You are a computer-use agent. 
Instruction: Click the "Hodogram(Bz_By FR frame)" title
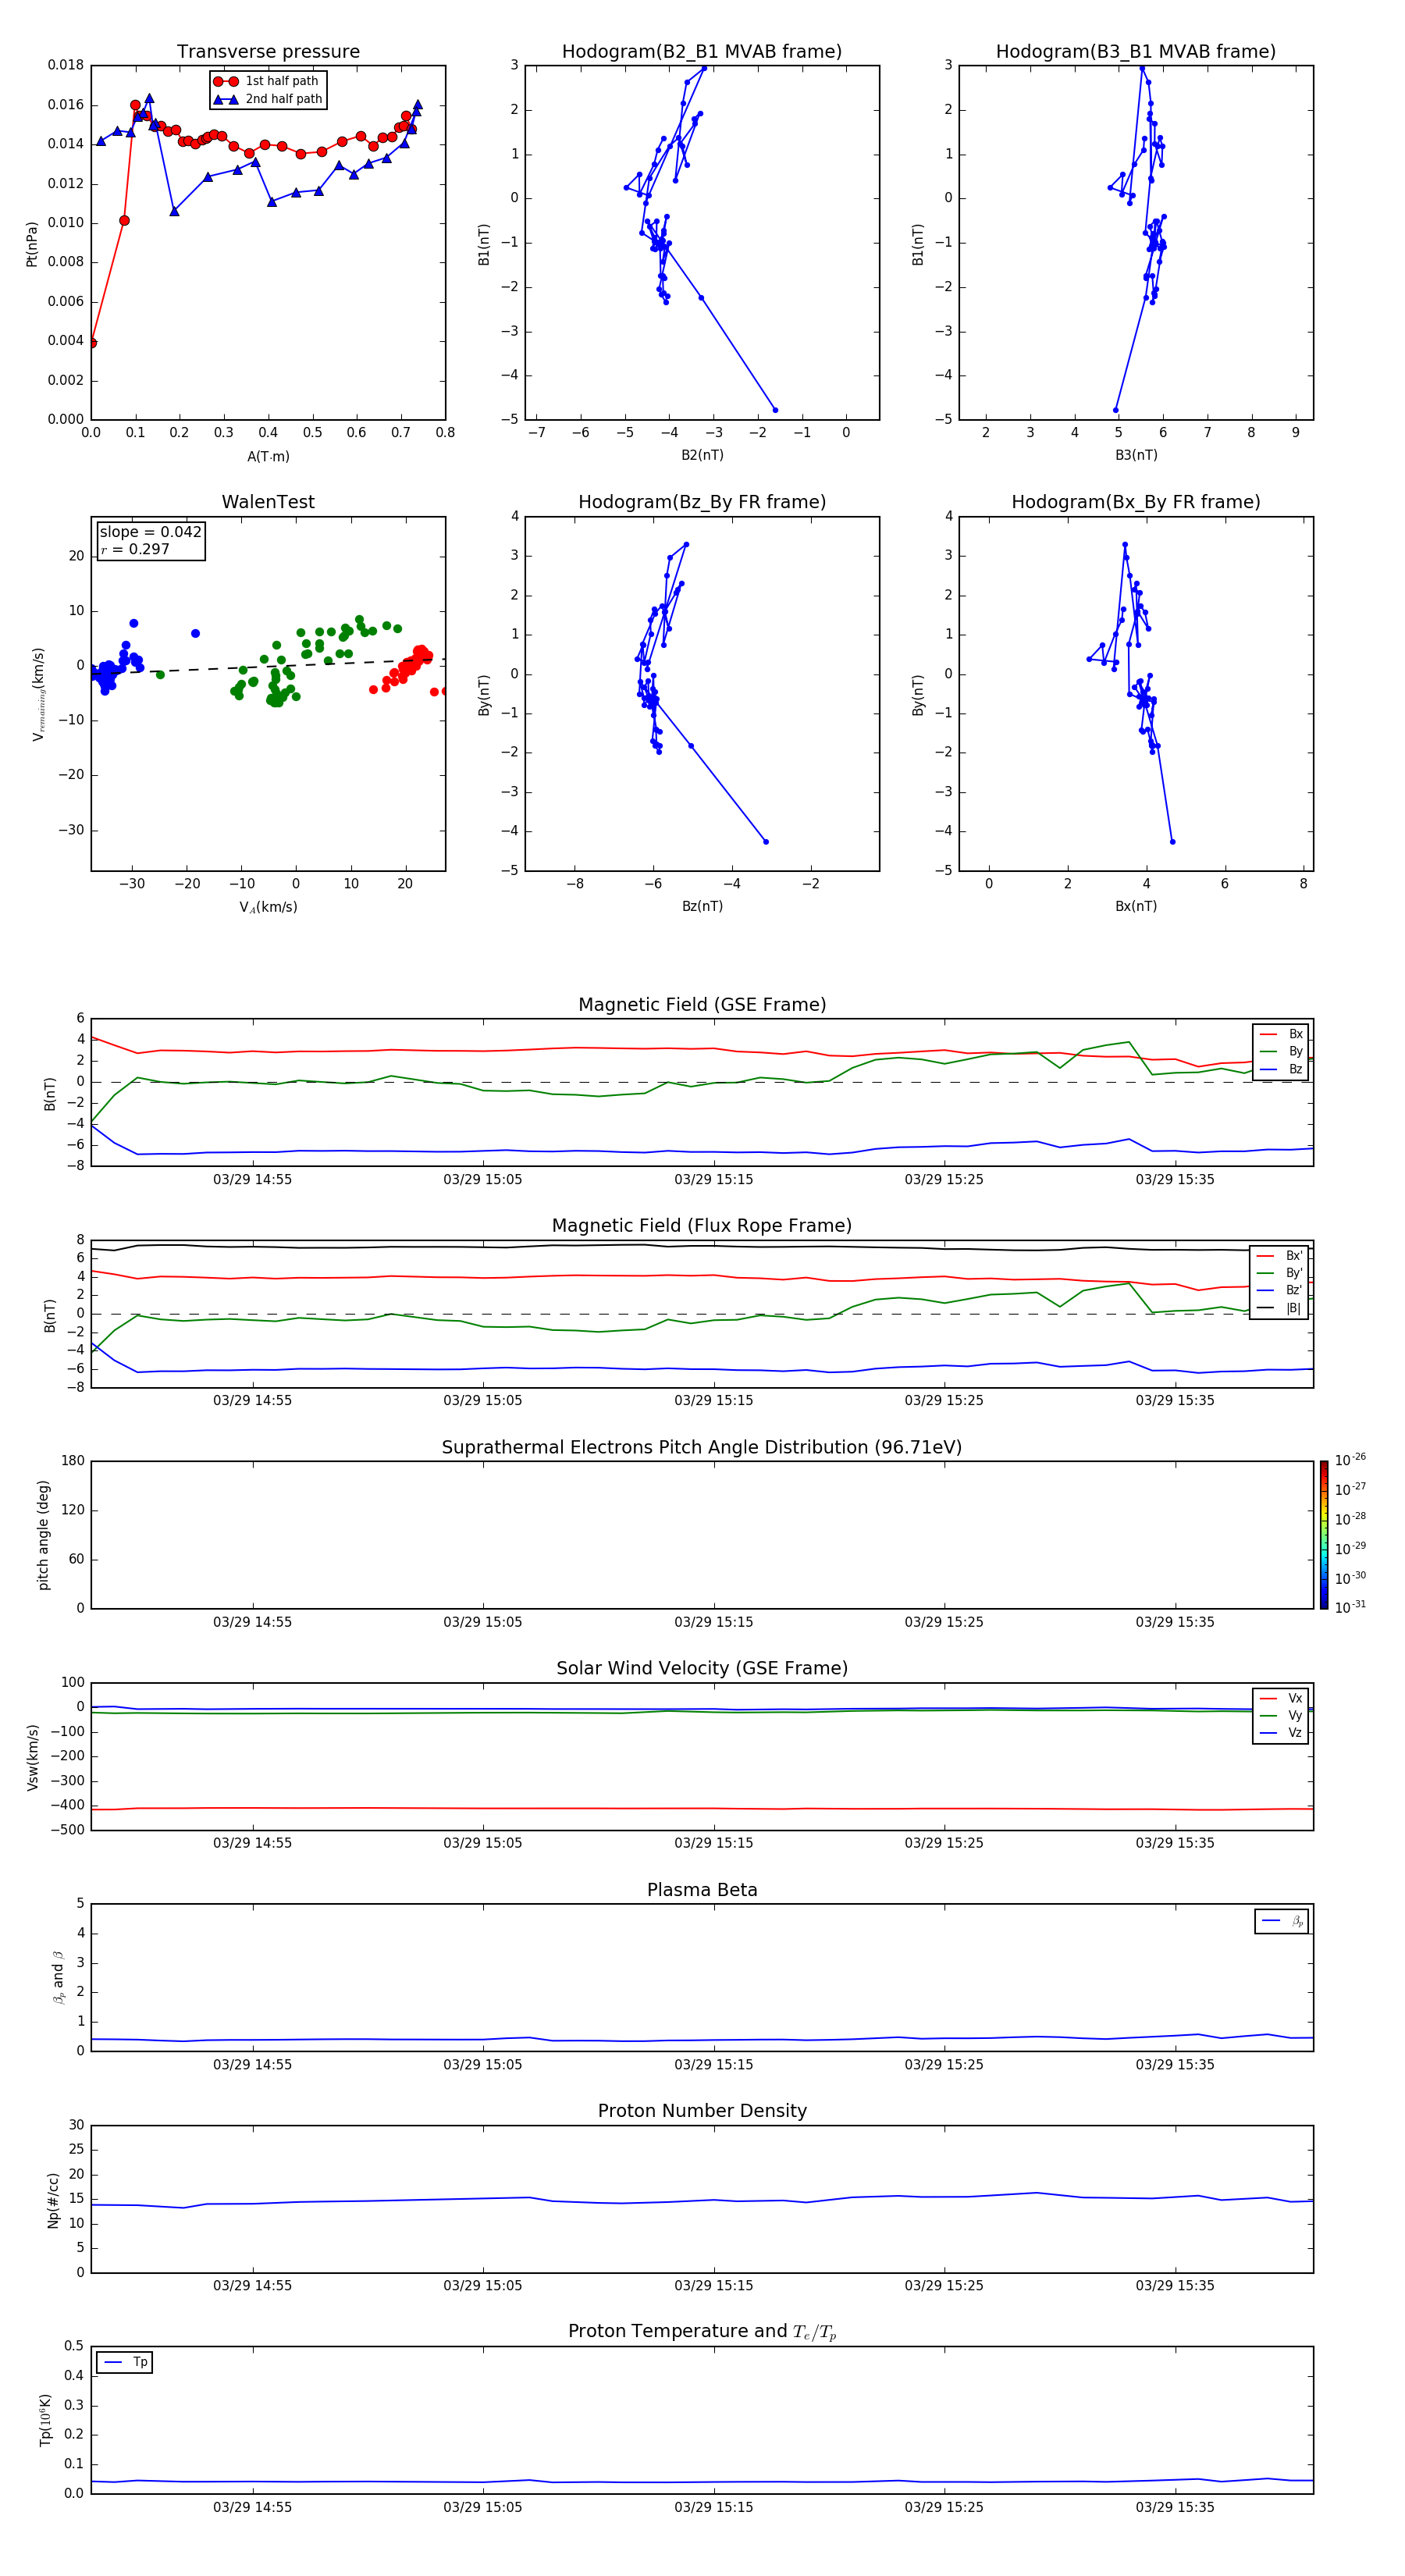702,502
